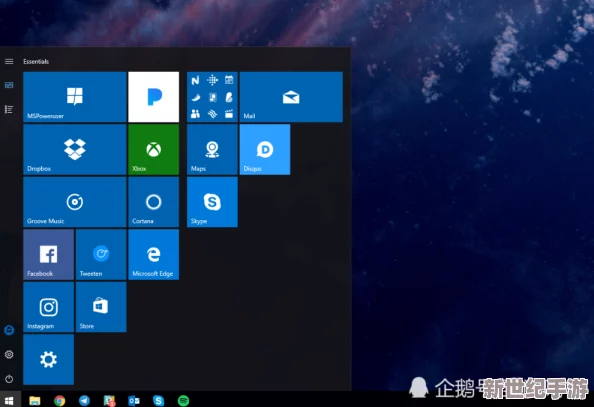Image resolution: width=594 pixels, height=407 pixels.
Task: Expand the Start menu hamburger navigation
Action: 9,61
